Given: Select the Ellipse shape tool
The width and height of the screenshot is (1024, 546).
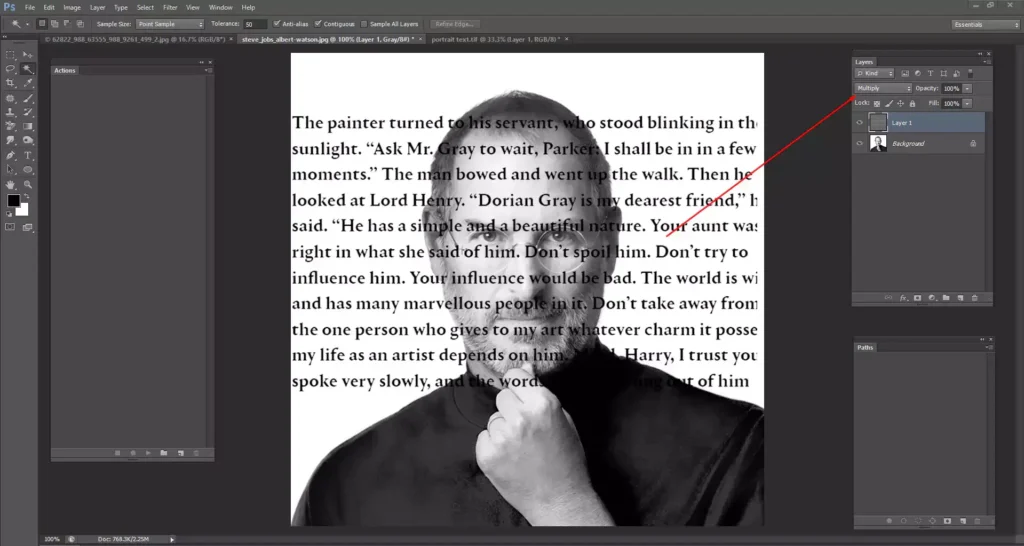Looking at the screenshot, I should click(28, 170).
